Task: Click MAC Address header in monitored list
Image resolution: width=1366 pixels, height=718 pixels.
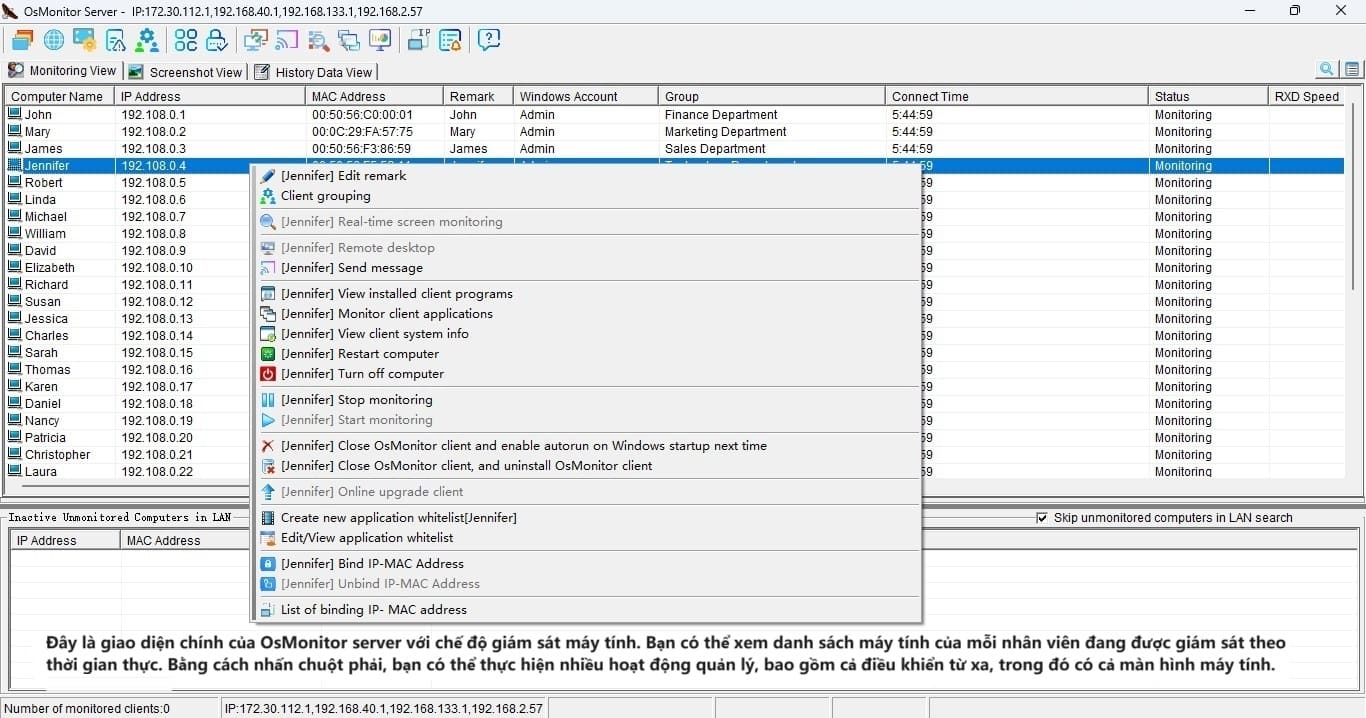Action: coord(374,97)
